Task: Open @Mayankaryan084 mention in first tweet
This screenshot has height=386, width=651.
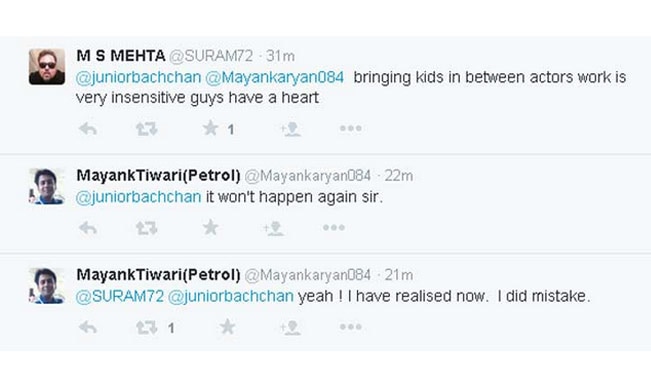Action: 275,77
